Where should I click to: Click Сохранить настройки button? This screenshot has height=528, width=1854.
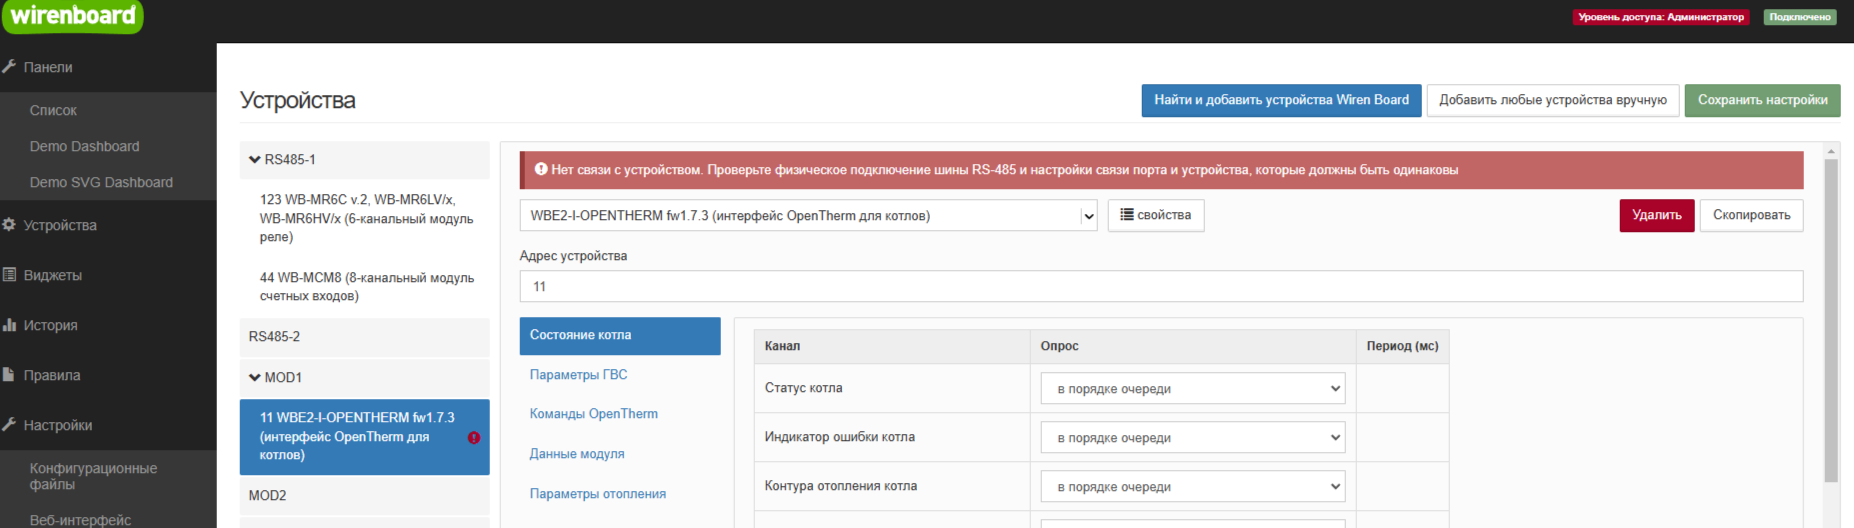1762,100
